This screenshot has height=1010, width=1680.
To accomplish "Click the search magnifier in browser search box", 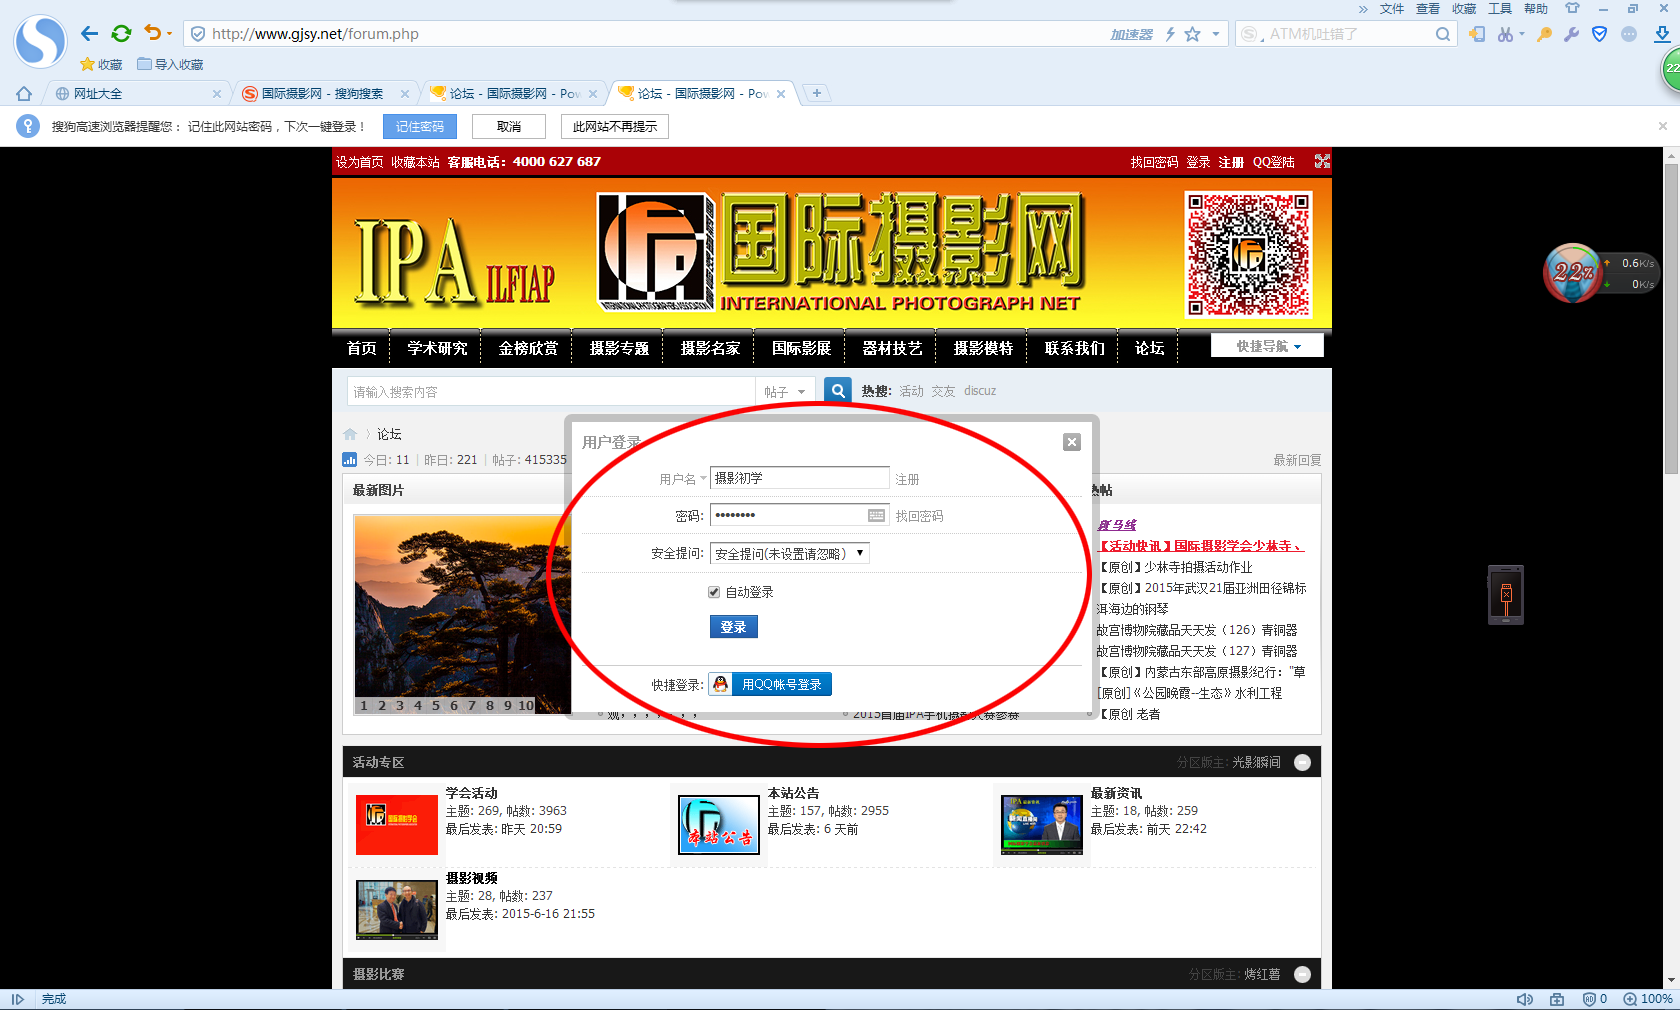I will pyautogui.click(x=1442, y=34).
